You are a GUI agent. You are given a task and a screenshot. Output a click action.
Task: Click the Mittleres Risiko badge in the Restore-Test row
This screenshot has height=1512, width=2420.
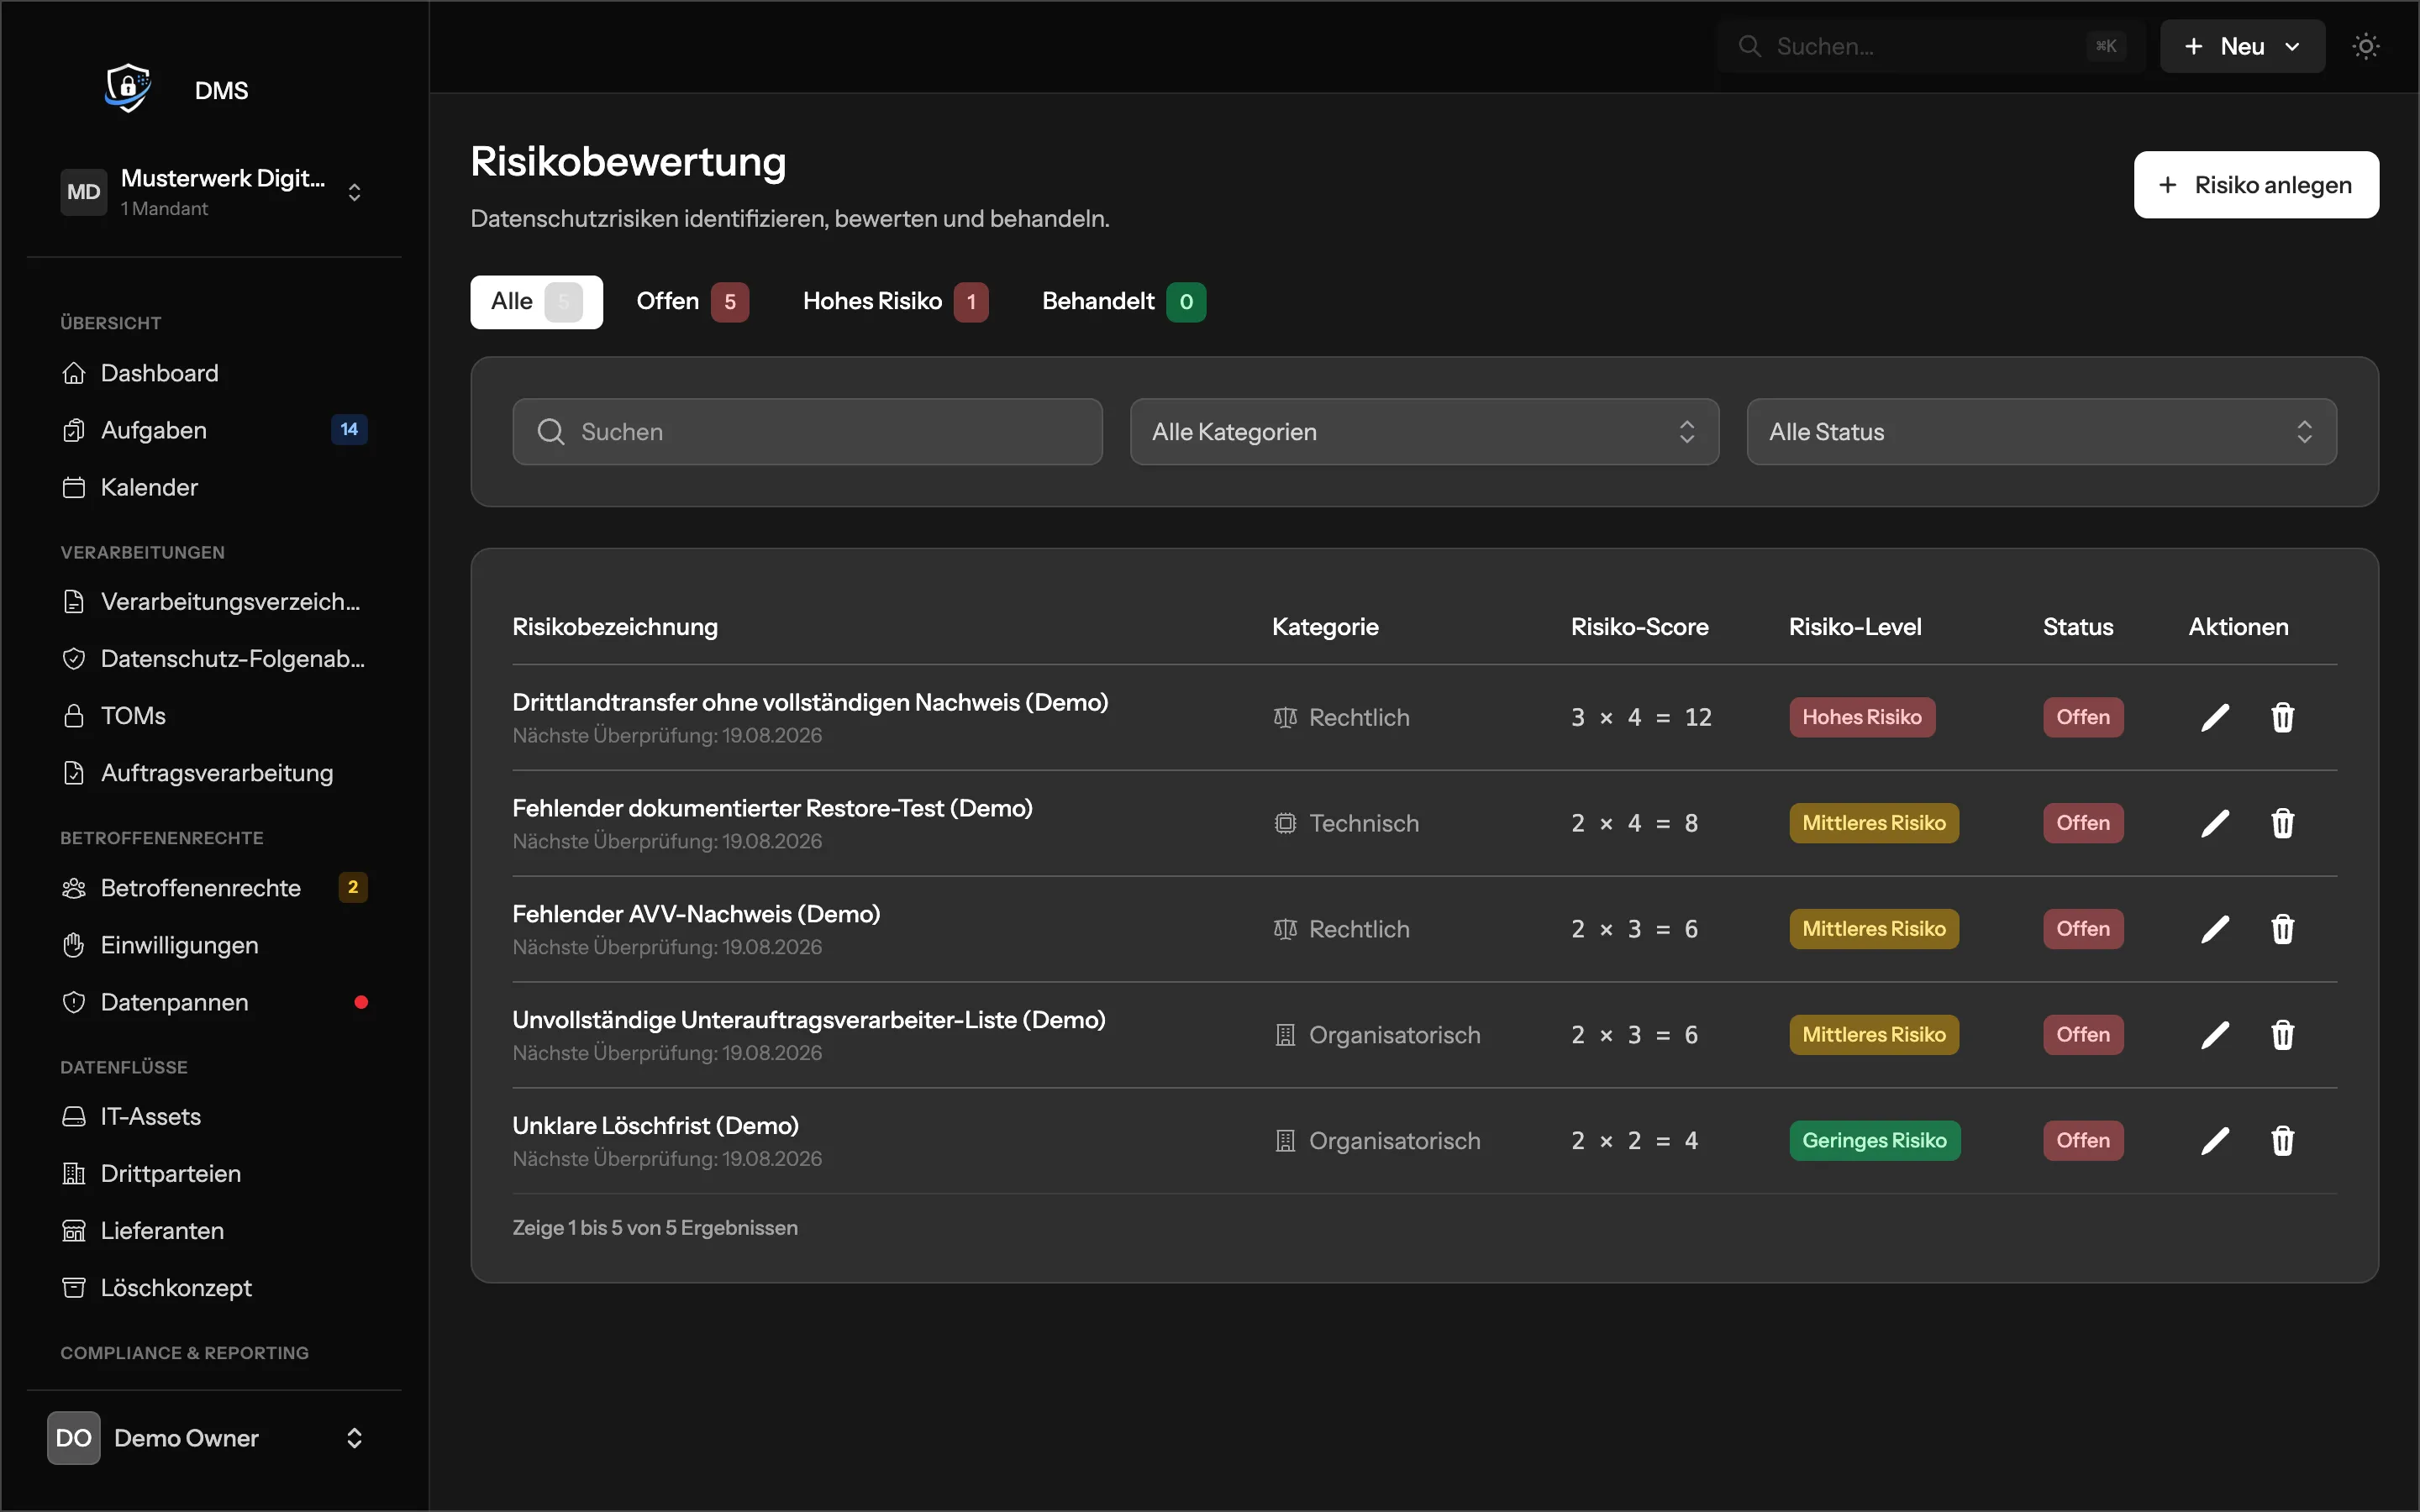point(1874,823)
